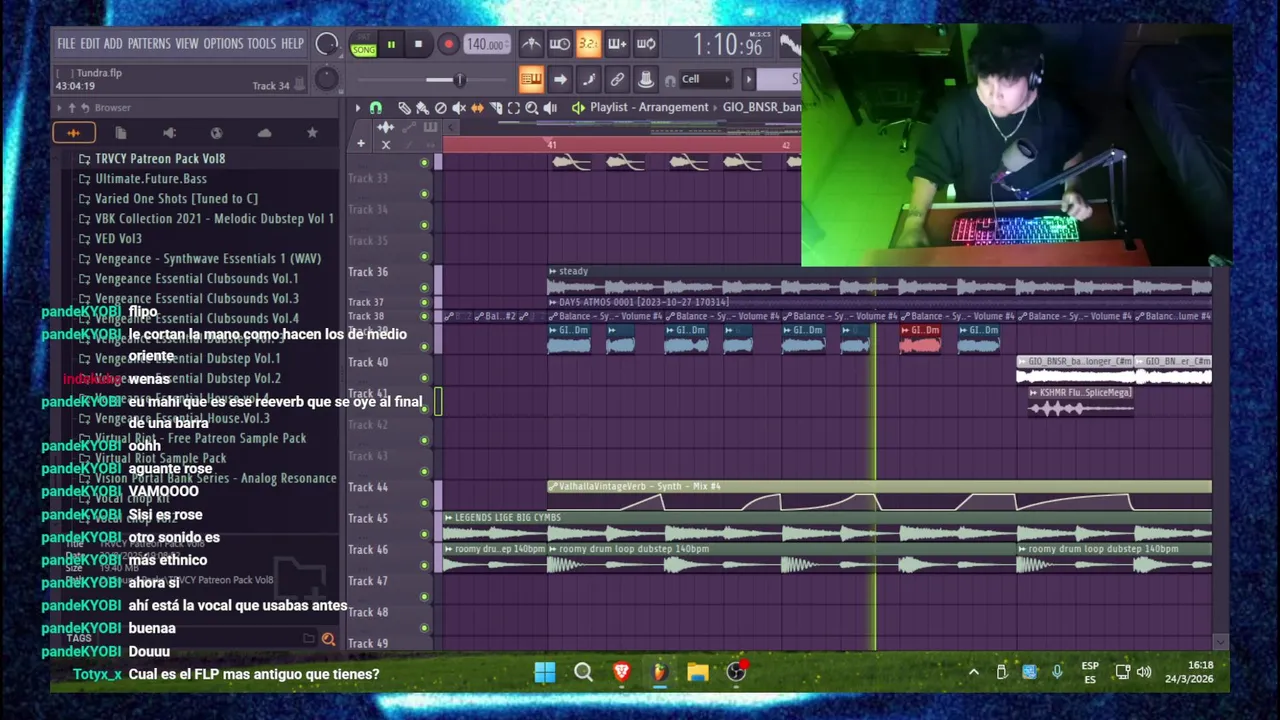Select the Slice tool in playlist toolbar

pyautogui.click(x=495, y=108)
